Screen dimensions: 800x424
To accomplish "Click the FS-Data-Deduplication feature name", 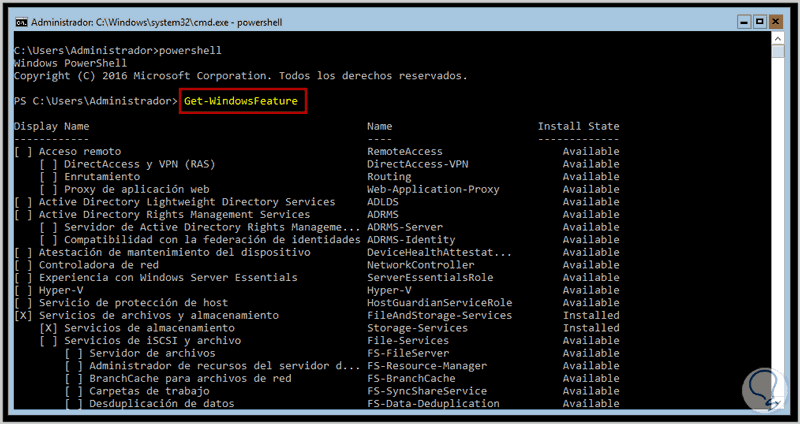I will (433, 404).
